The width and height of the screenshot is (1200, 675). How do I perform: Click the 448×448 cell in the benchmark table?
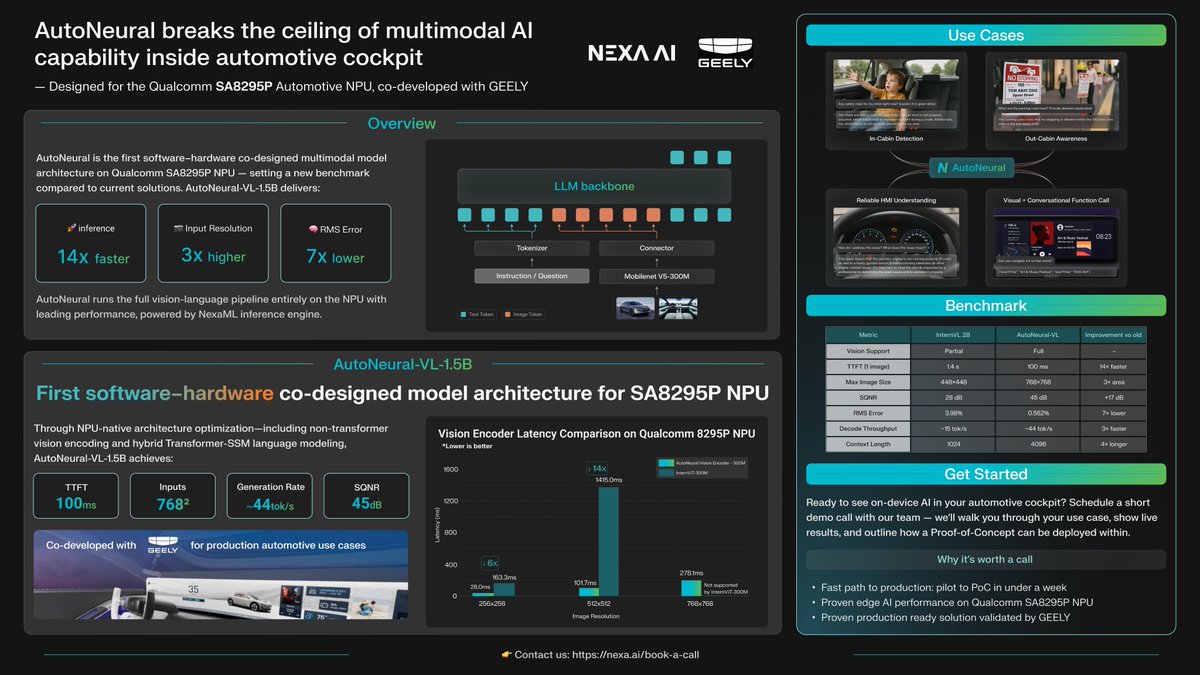click(953, 383)
